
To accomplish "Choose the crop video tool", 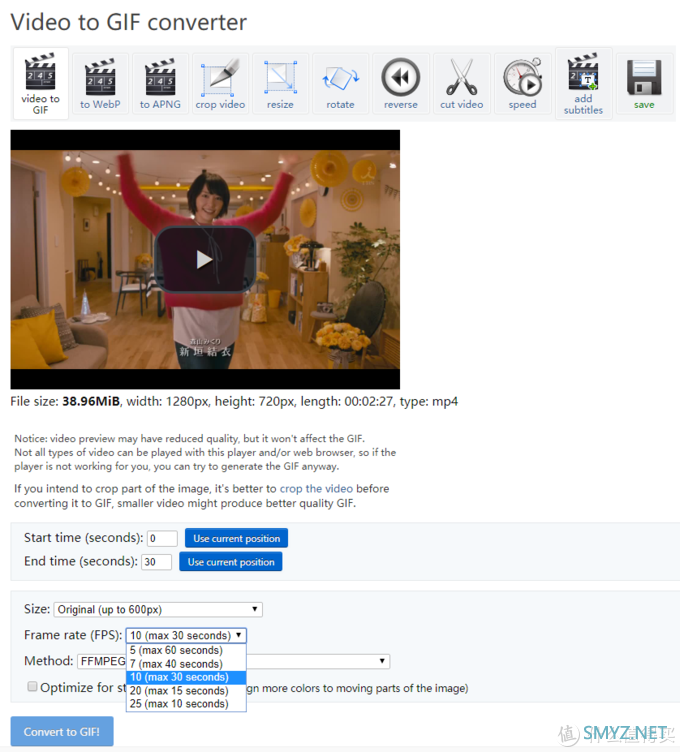I will pyautogui.click(x=220, y=83).
